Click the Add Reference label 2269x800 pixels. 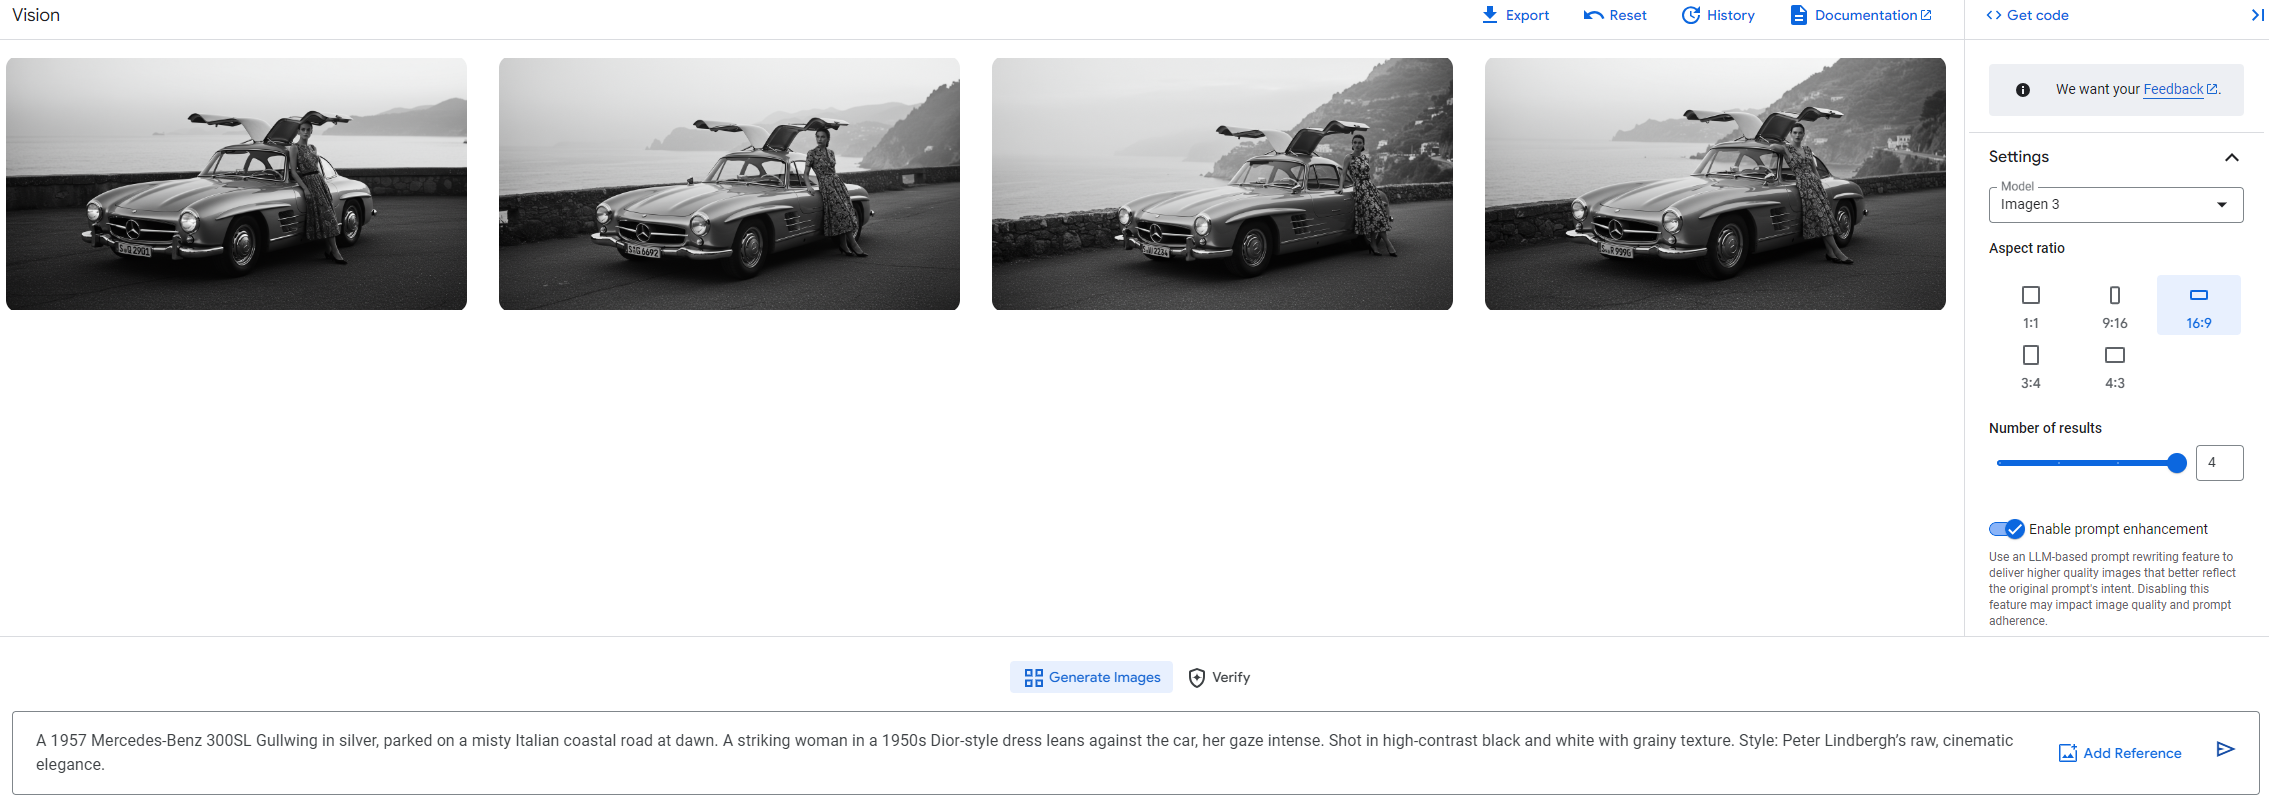click(x=2133, y=753)
